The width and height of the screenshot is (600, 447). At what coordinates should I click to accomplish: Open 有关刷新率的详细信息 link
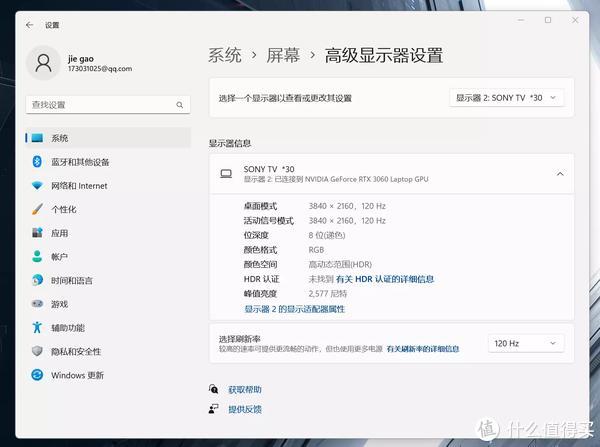423,349
